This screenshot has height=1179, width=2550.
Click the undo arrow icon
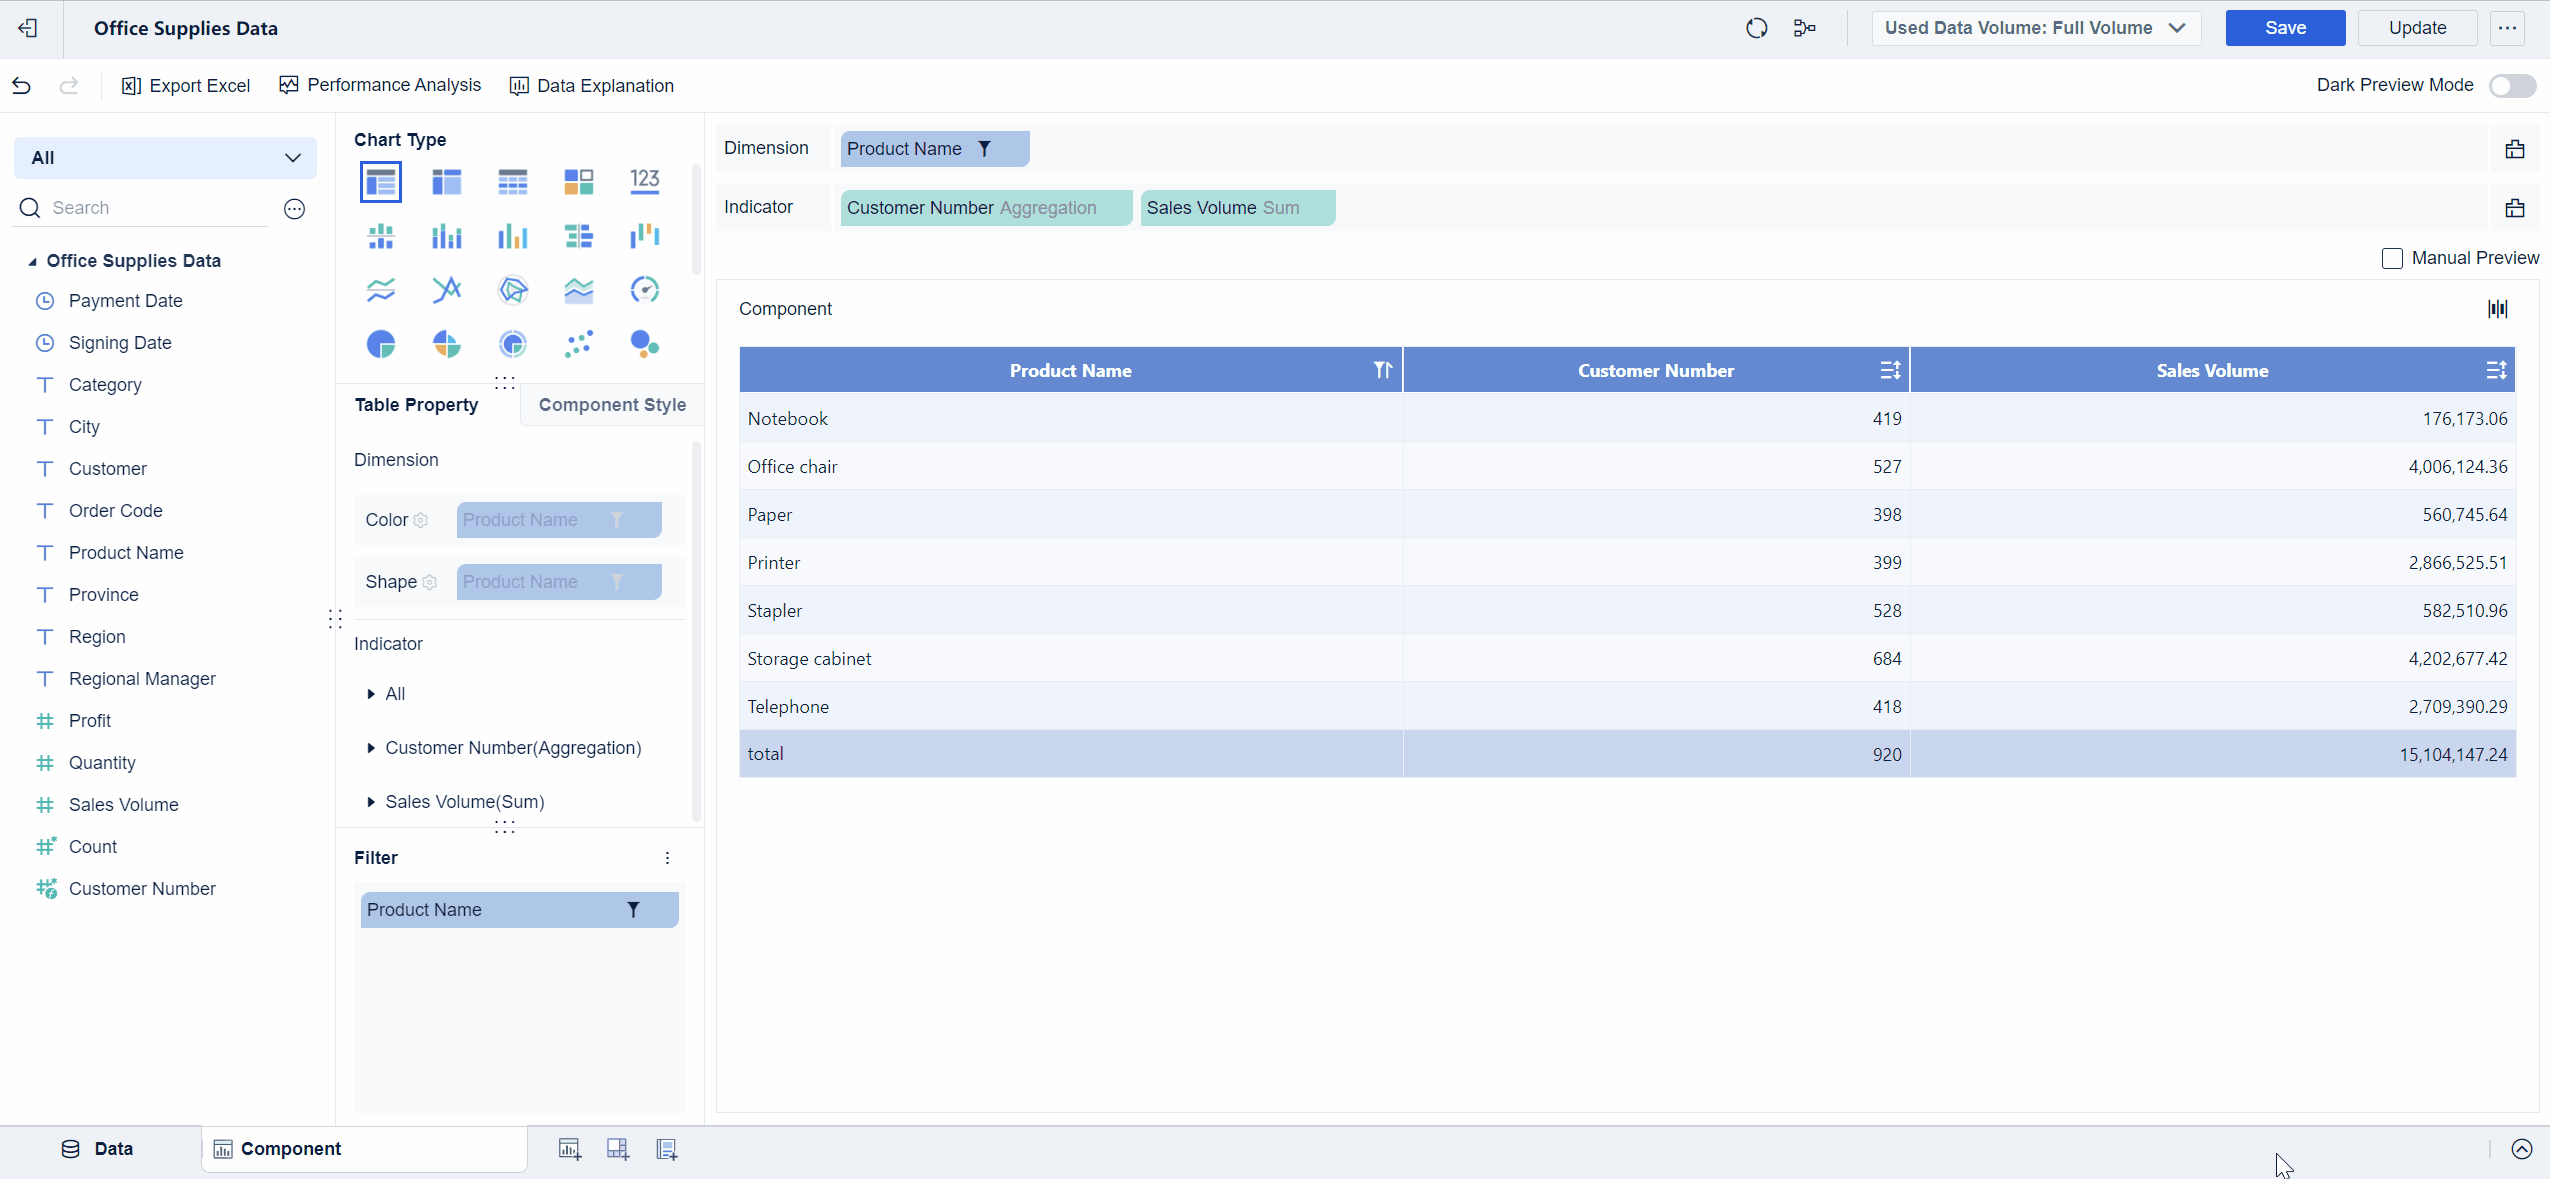(22, 86)
